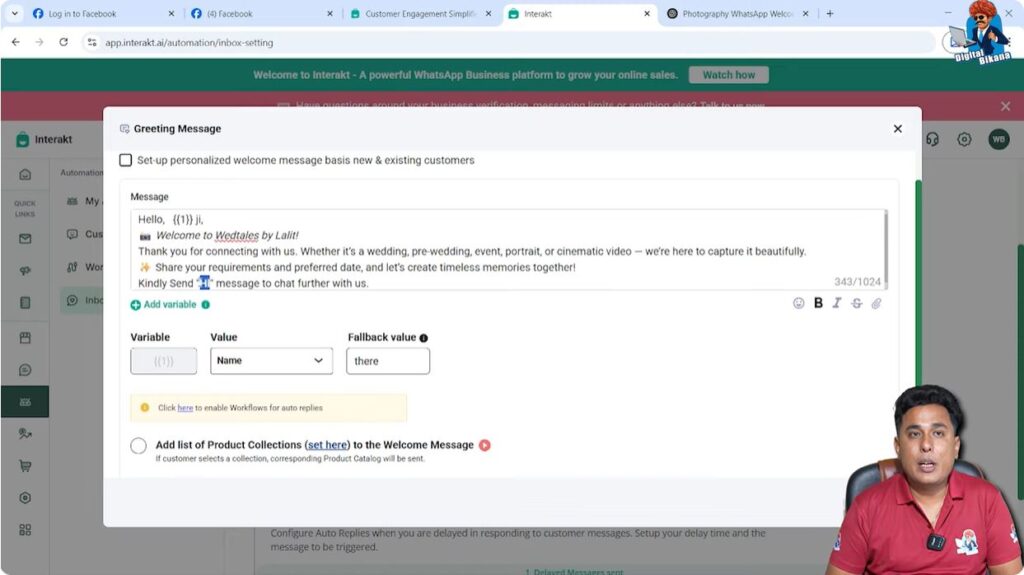Click the Interakt logo in header
Image resolution: width=1024 pixels, height=575 pixels.
(44, 139)
